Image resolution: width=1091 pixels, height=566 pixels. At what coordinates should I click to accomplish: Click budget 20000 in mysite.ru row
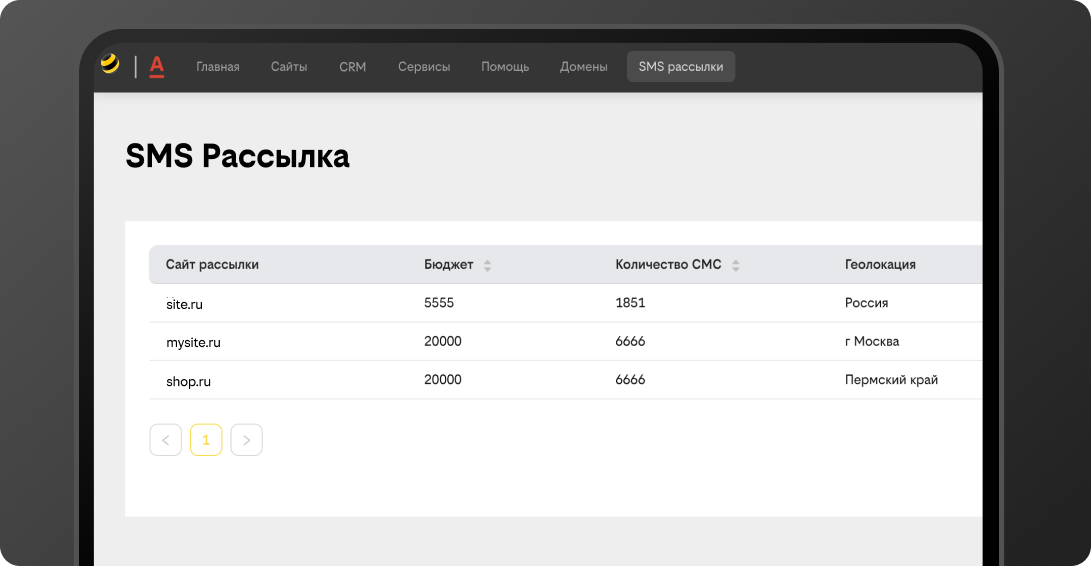pyautogui.click(x=443, y=341)
